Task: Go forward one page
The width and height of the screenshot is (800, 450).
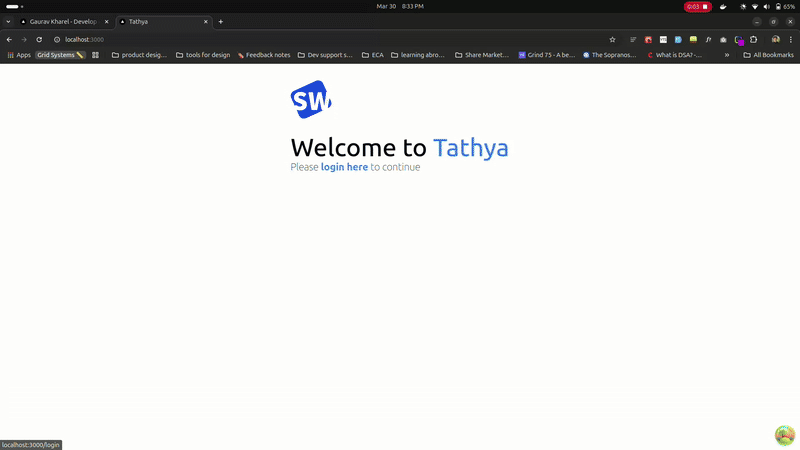Action: point(24,39)
